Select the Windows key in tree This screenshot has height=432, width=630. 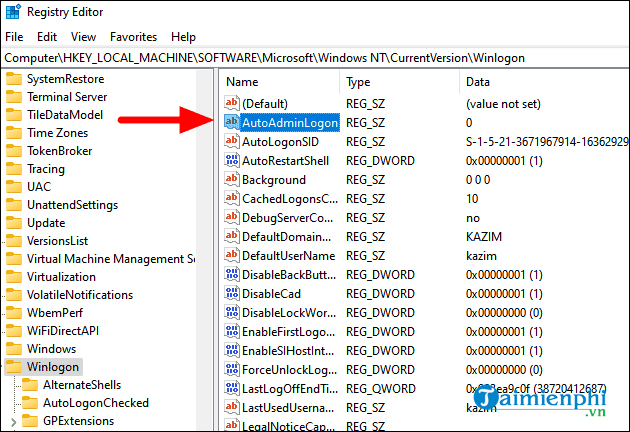pyautogui.click(x=51, y=349)
